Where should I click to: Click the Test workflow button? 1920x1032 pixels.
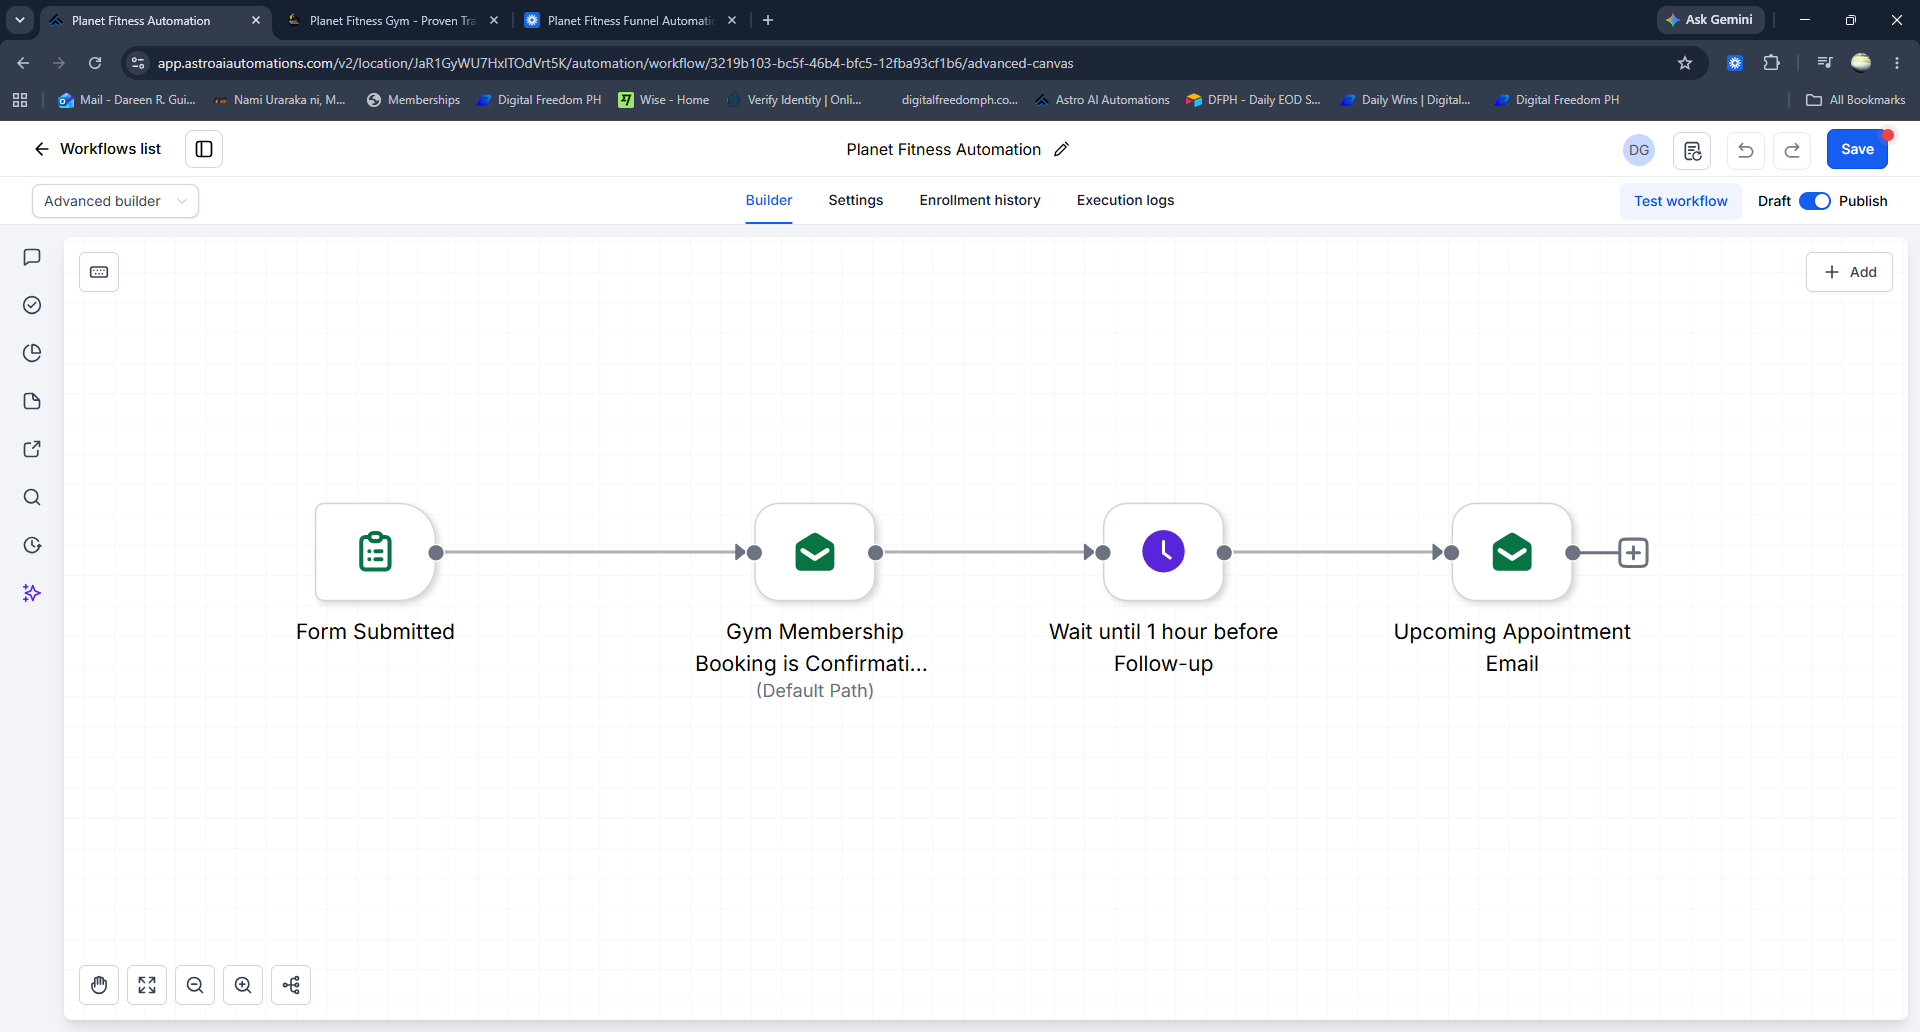click(1680, 201)
